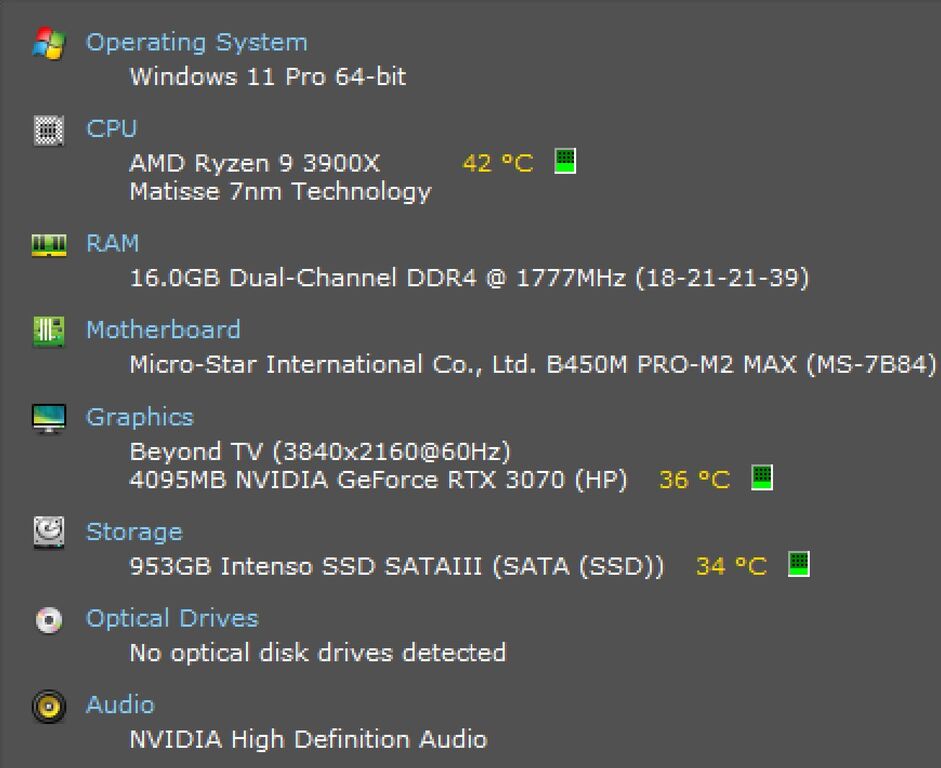Click green temperature indicator beside GPU 36 °C
This screenshot has height=768, width=941.
pos(762,478)
